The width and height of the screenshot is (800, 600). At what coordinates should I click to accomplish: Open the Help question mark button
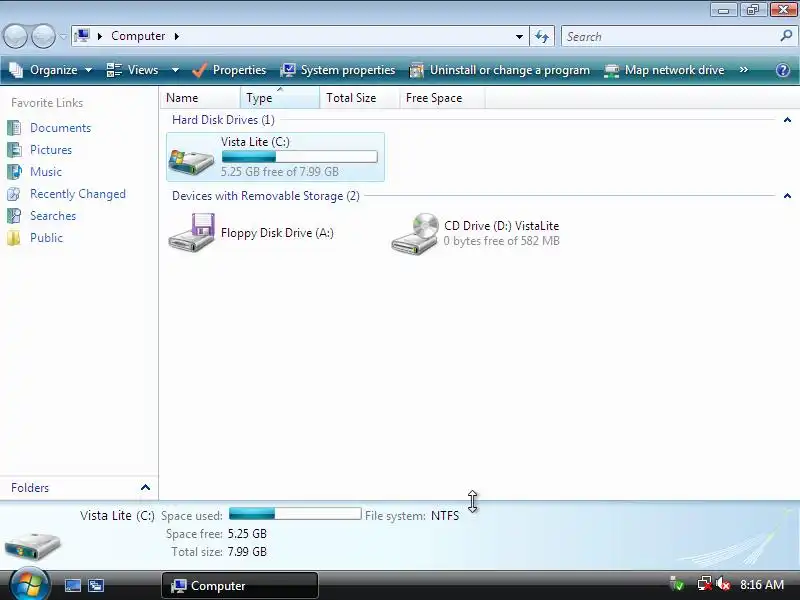[783, 70]
